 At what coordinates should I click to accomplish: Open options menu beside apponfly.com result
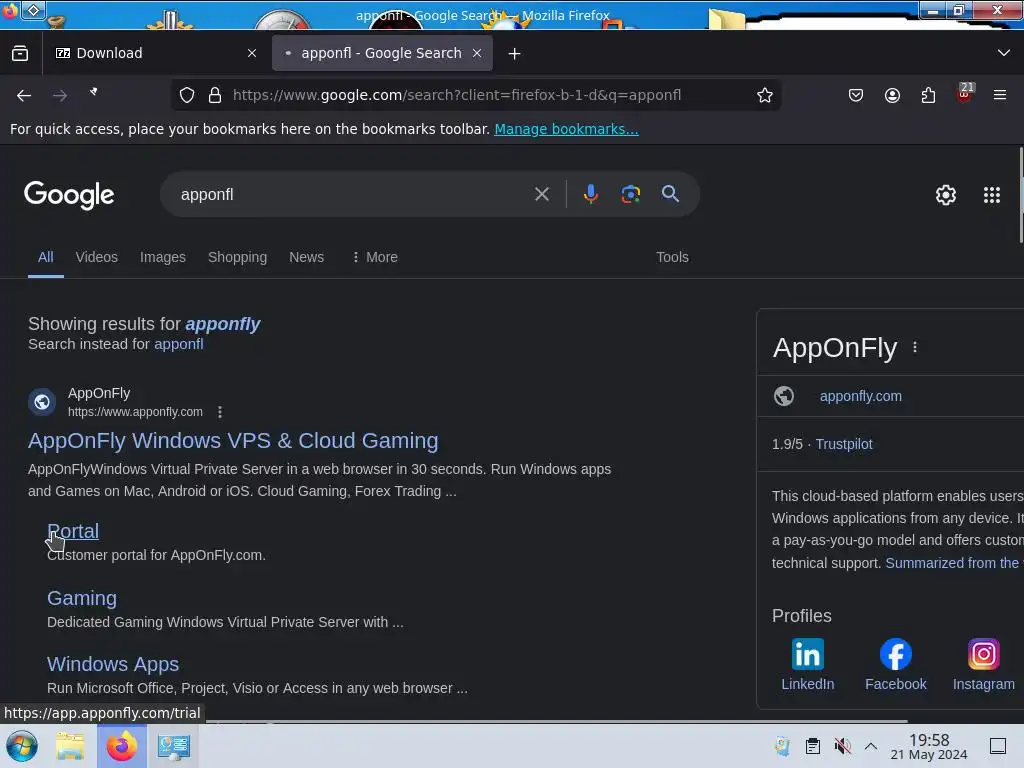point(220,412)
